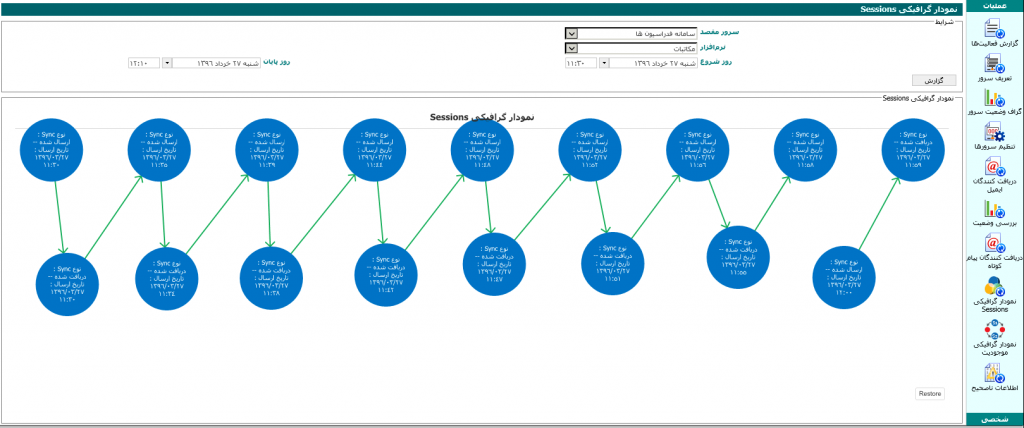
Task: Click the end time field showing 12:10
Action: (144, 63)
